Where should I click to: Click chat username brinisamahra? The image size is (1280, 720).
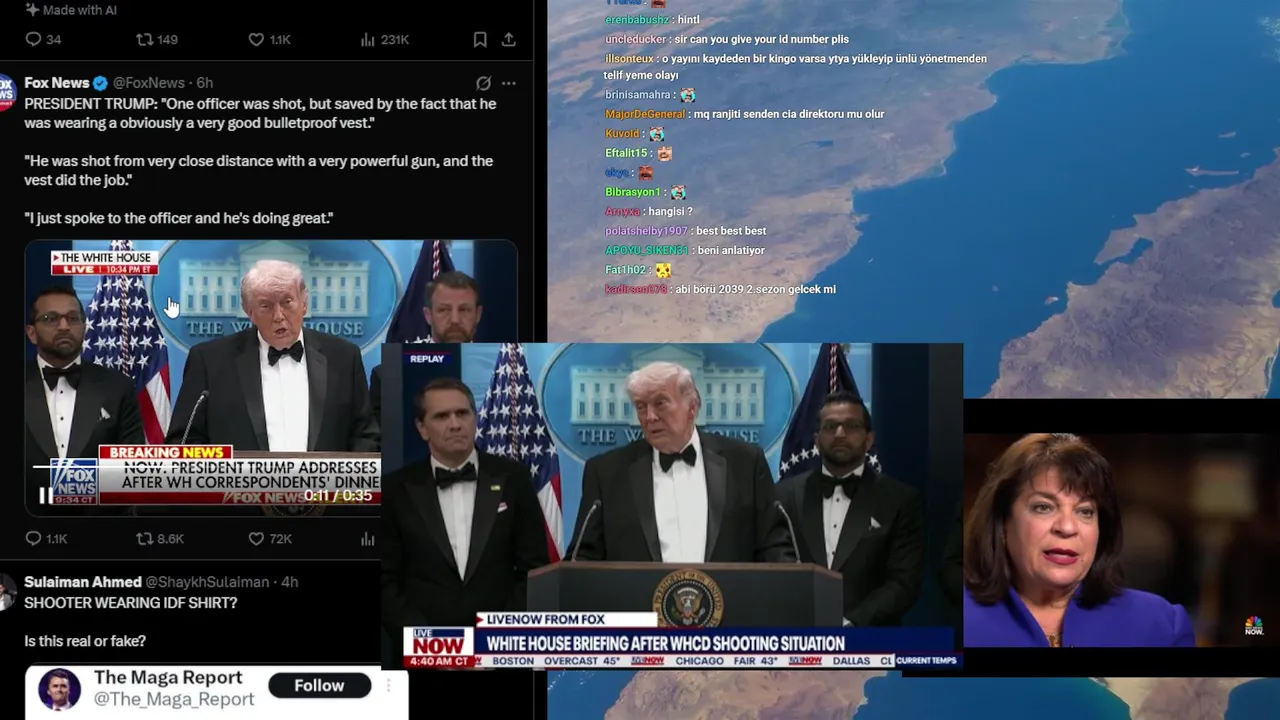tap(638, 95)
